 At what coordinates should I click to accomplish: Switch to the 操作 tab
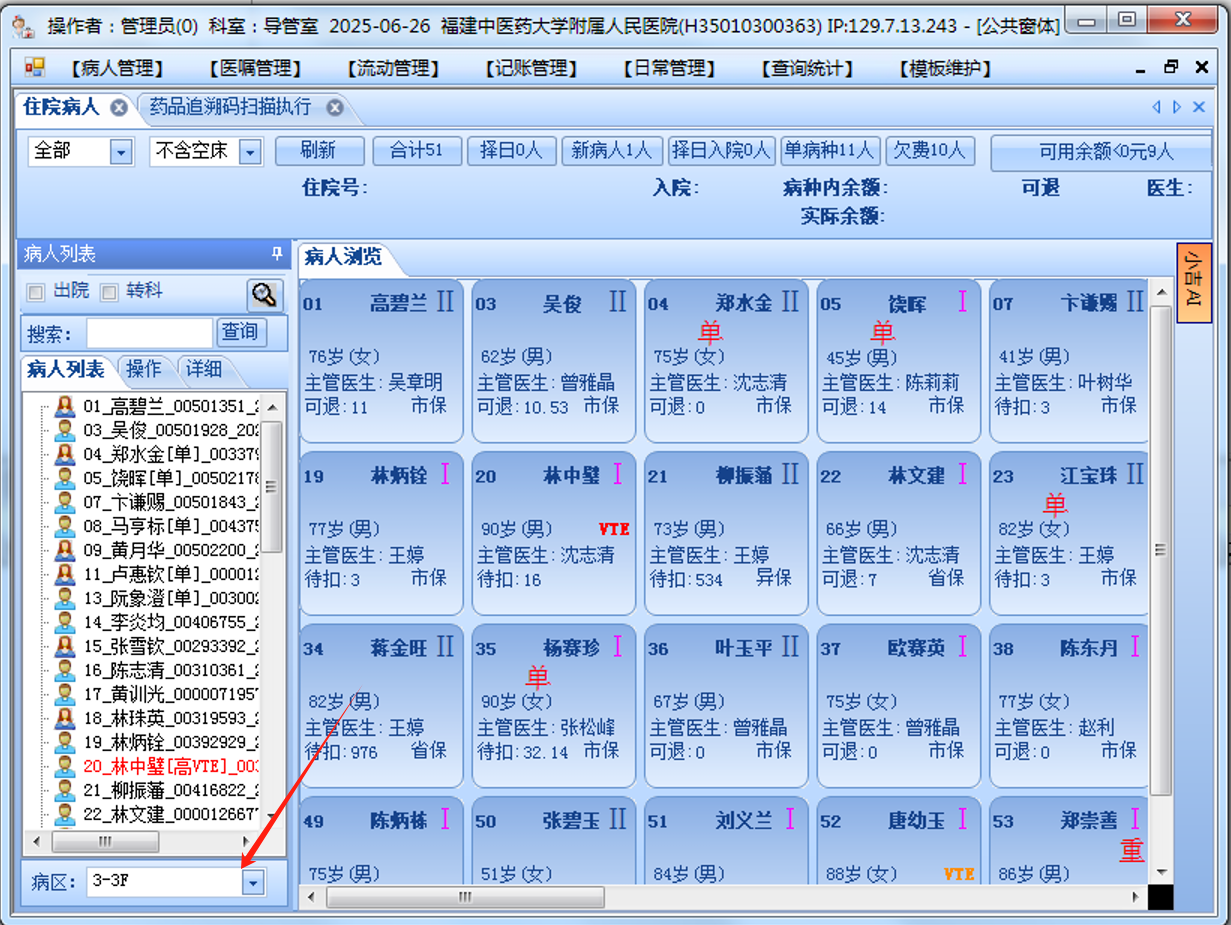tap(144, 370)
